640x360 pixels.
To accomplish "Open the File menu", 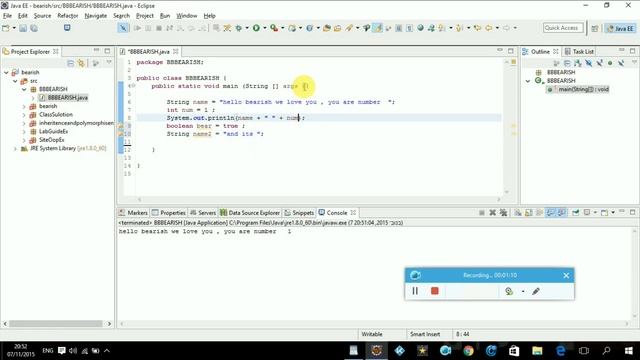I will coord(7,16).
